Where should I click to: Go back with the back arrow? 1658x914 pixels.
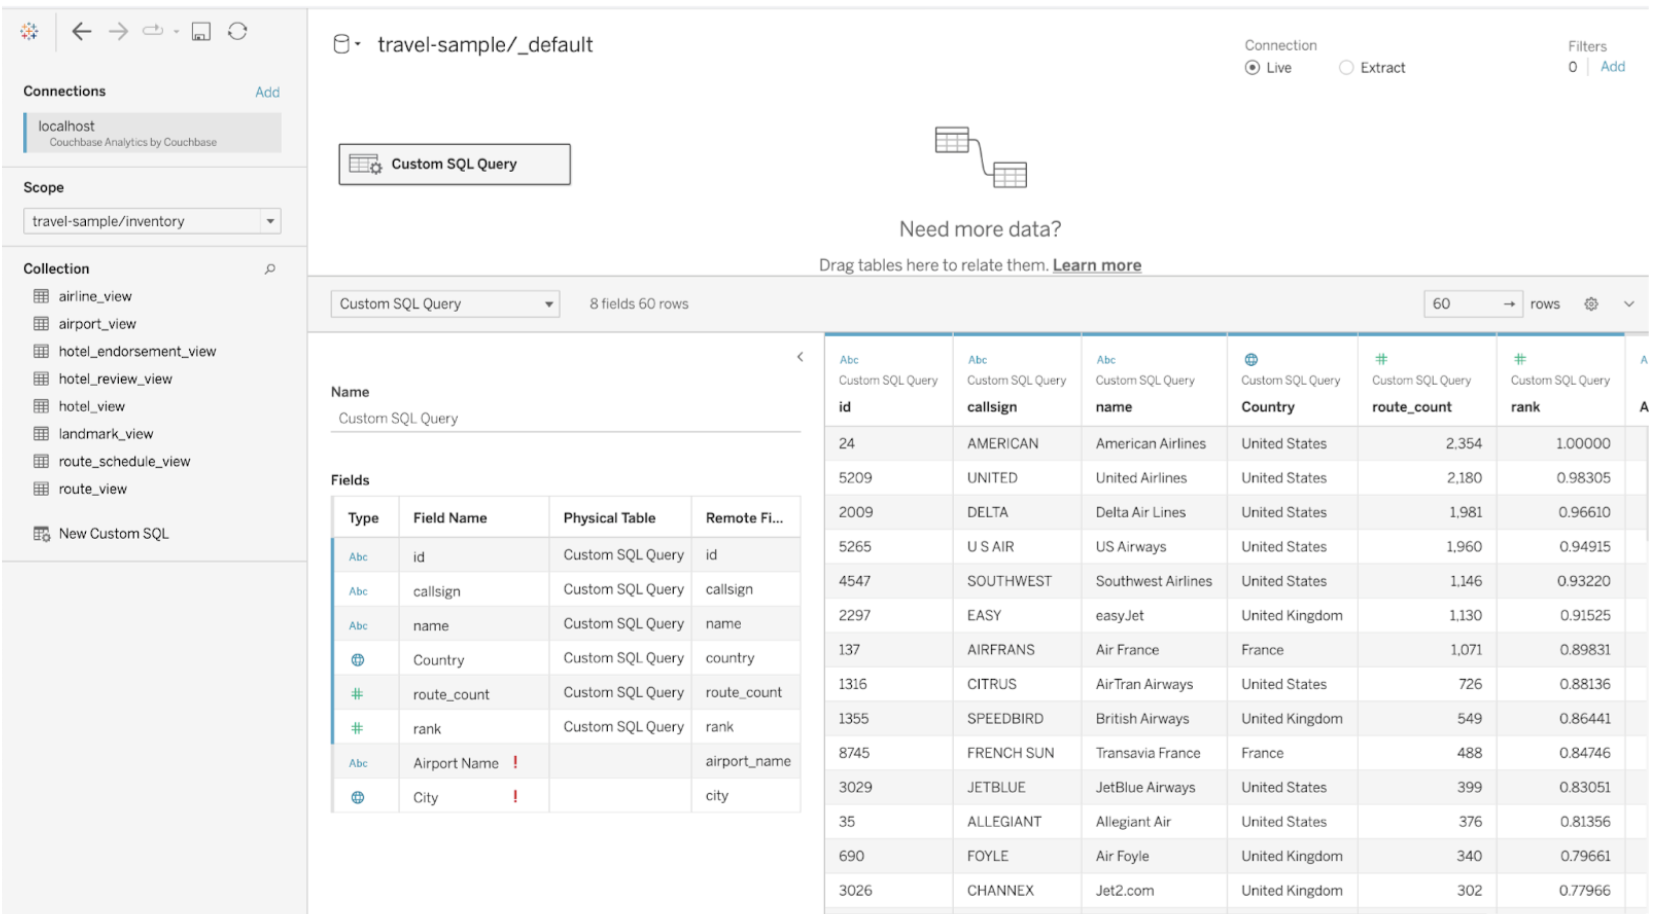coord(82,32)
